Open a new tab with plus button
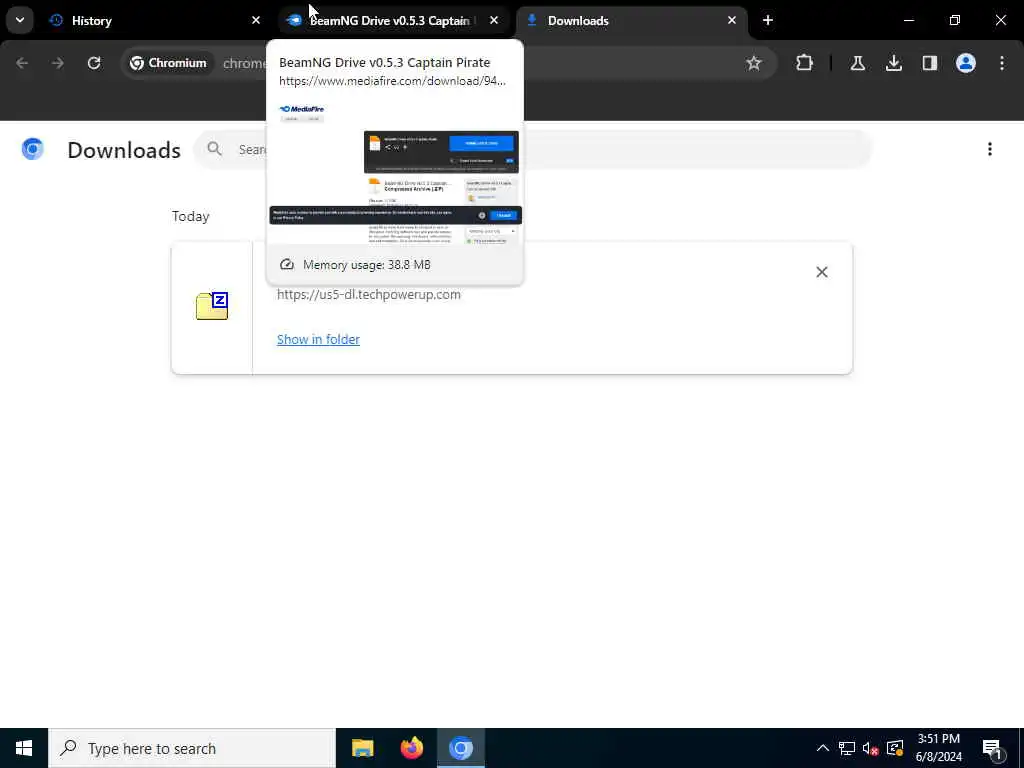 tap(768, 20)
